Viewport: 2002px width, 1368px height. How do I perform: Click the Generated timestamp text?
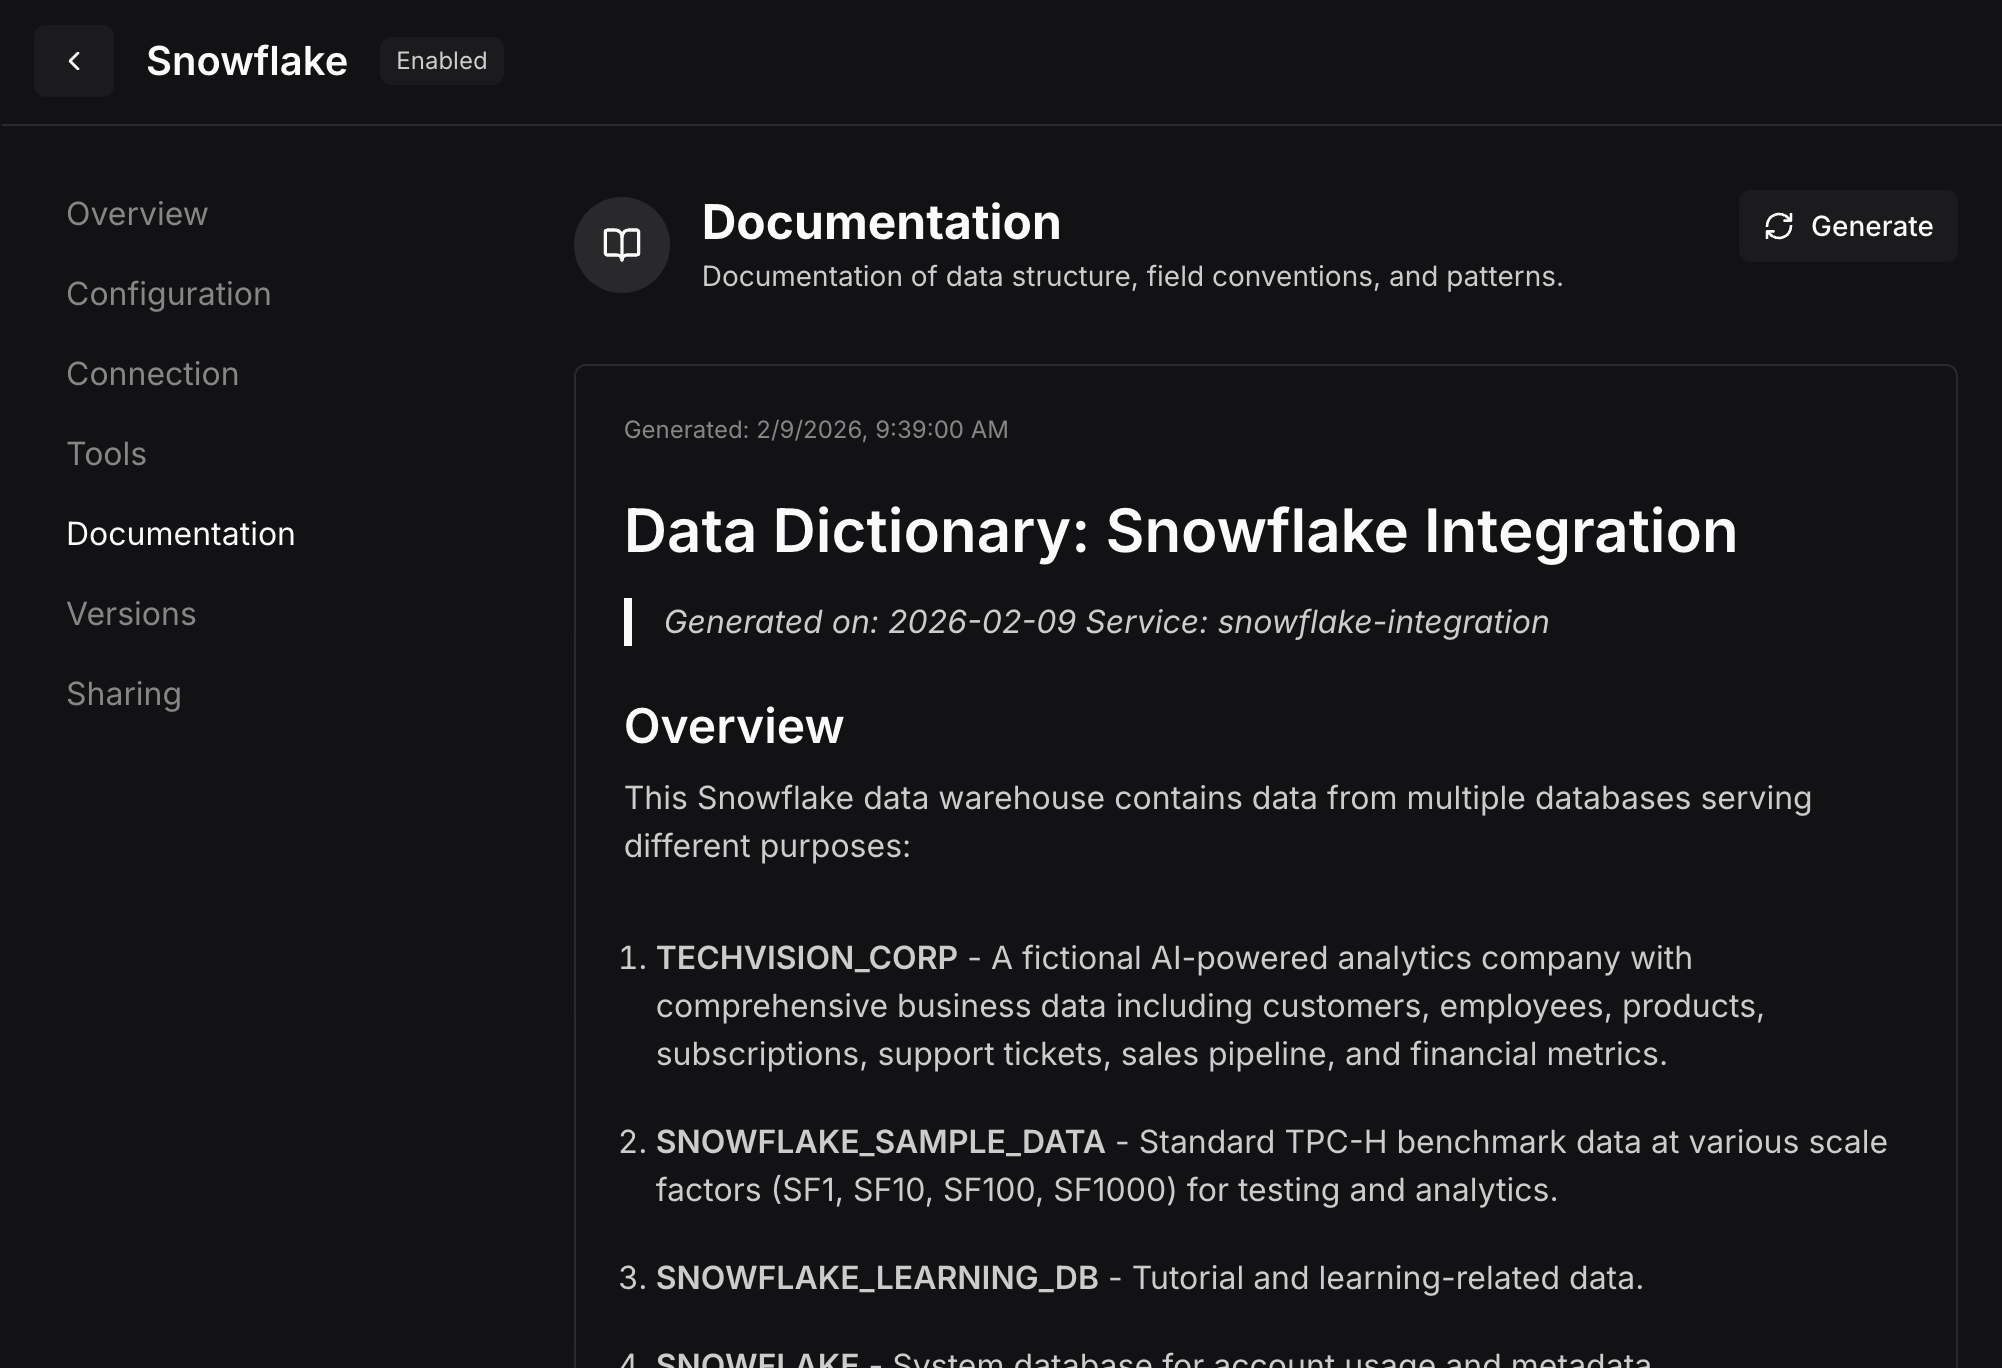[x=815, y=430]
